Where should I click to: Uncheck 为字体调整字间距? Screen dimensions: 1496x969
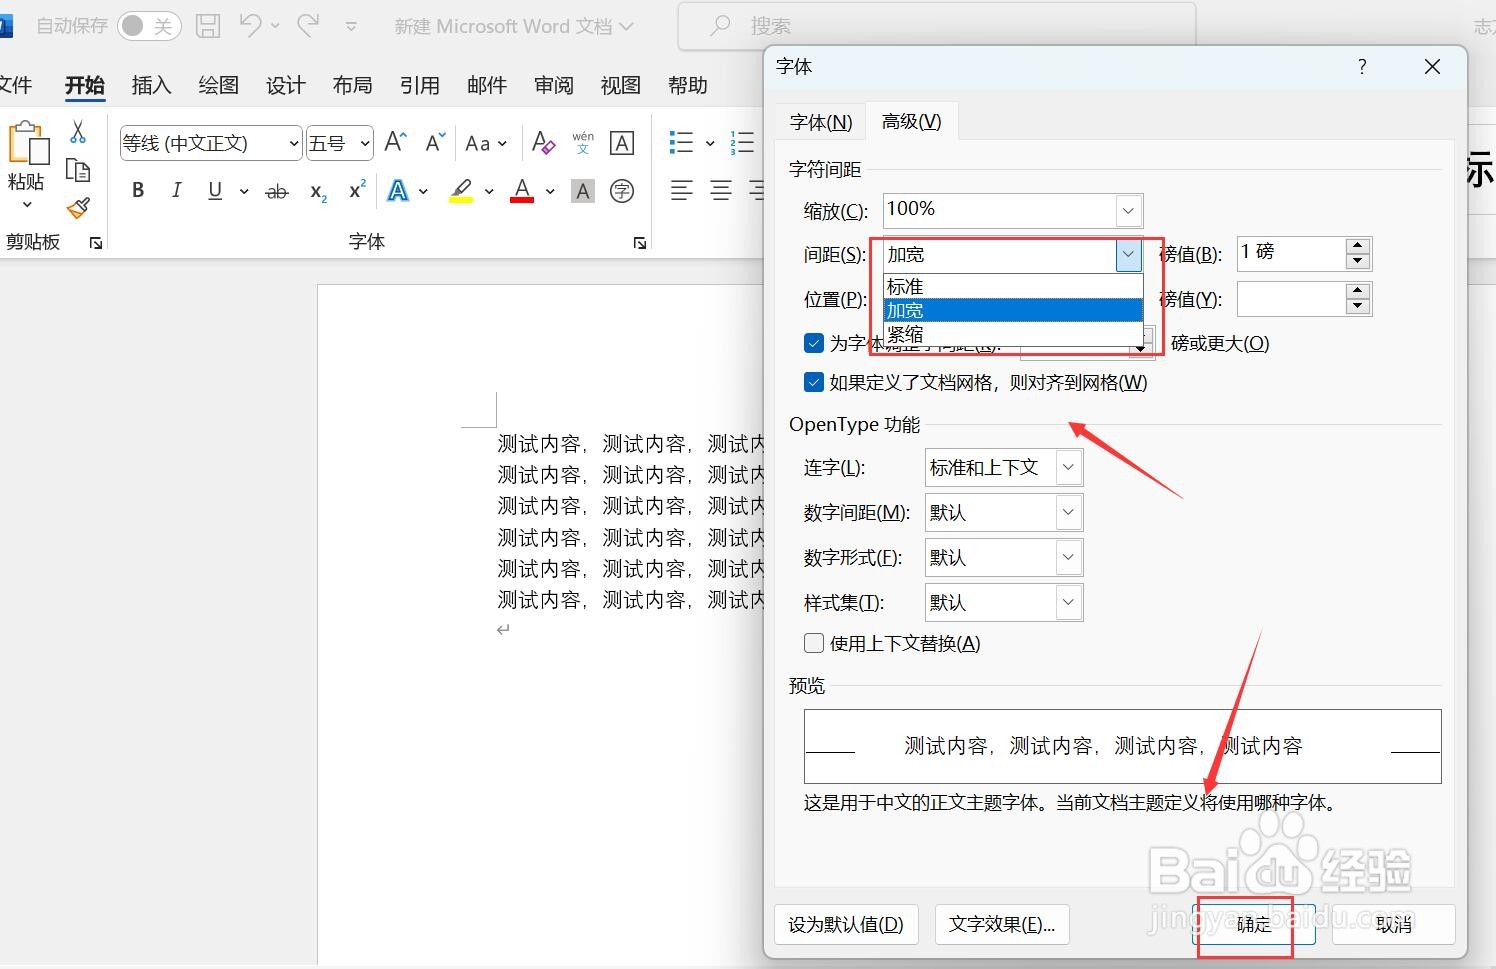click(813, 342)
